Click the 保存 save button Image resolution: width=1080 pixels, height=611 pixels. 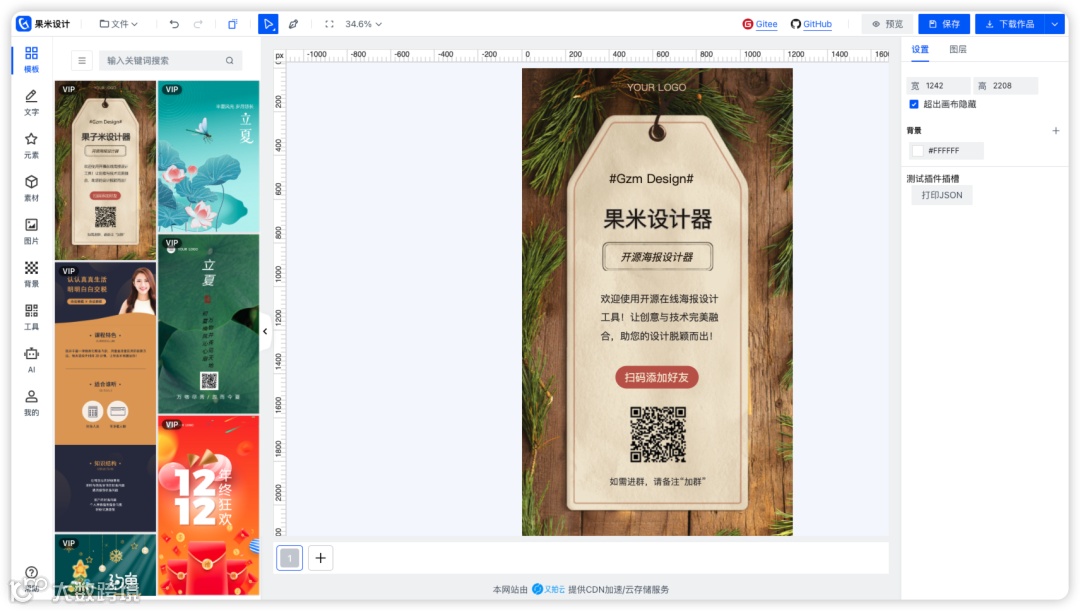[x=944, y=24]
